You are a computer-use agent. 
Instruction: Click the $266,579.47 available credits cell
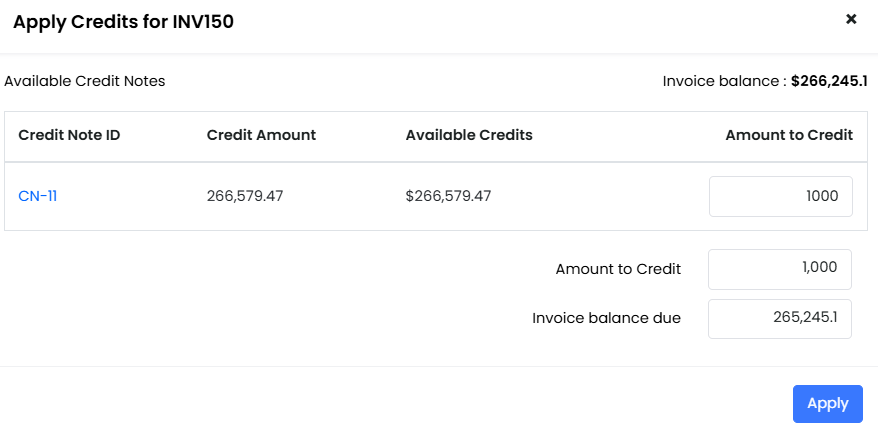coord(448,196)
